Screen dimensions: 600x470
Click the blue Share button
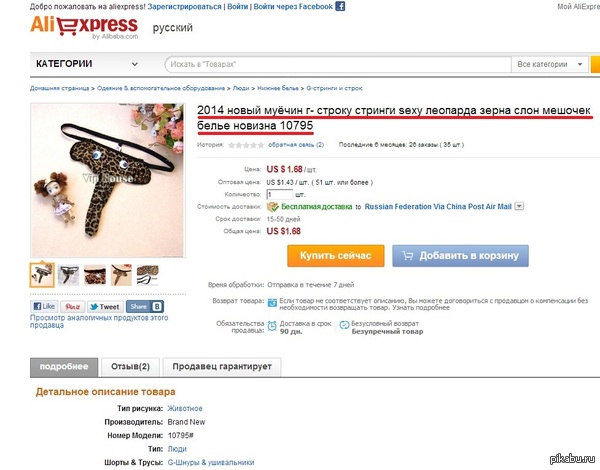pos(145,307)
